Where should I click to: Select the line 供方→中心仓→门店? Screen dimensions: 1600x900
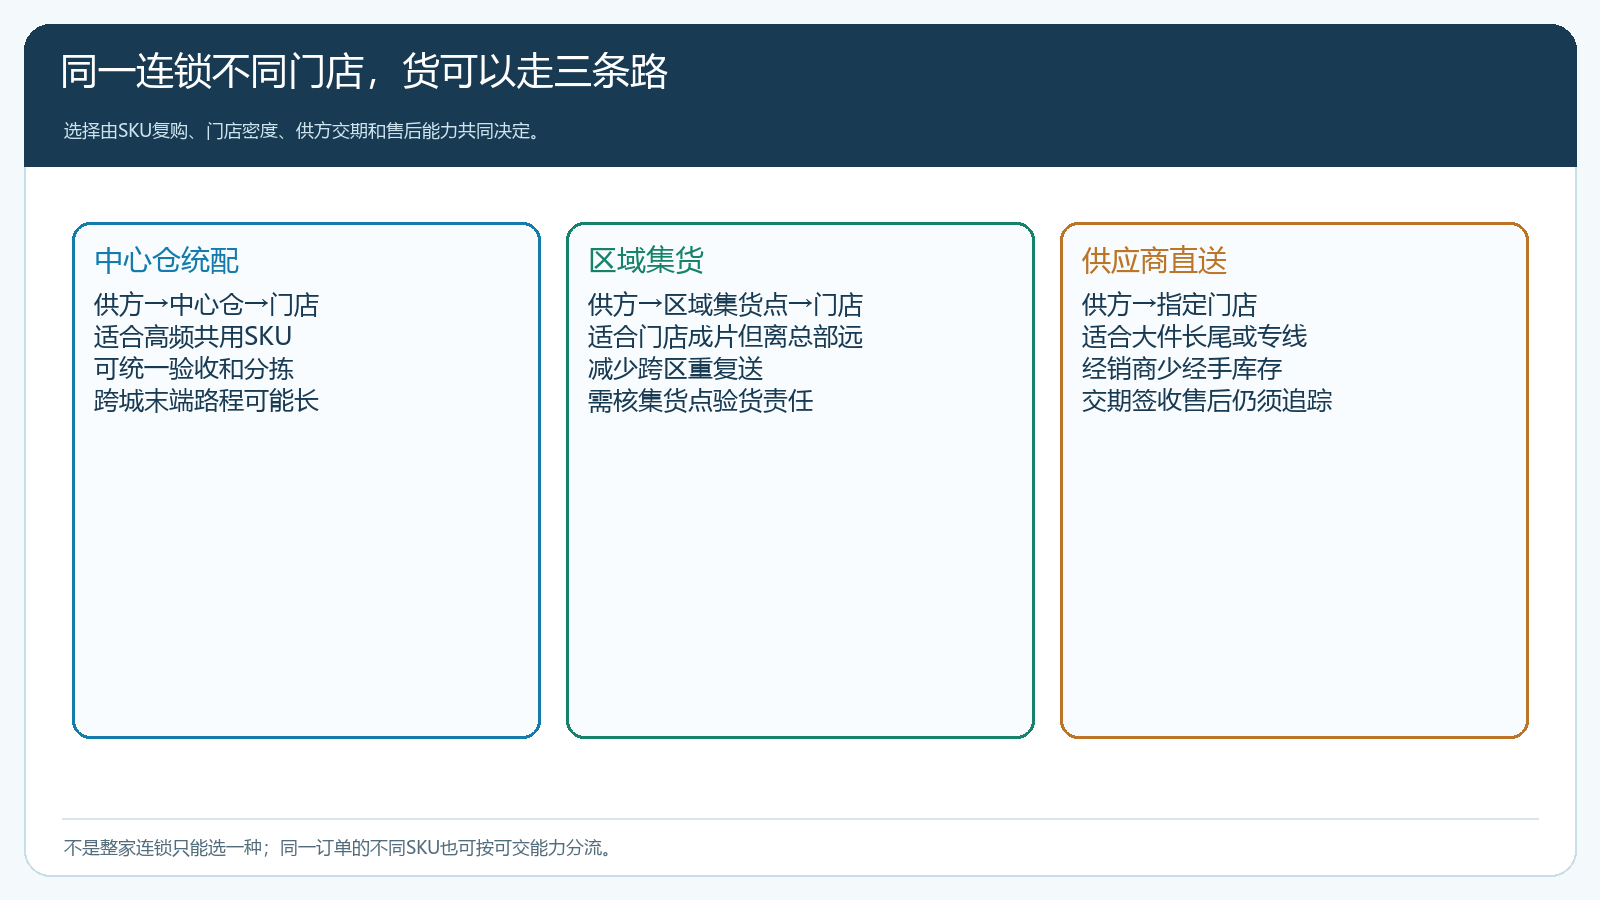(206, 304)
